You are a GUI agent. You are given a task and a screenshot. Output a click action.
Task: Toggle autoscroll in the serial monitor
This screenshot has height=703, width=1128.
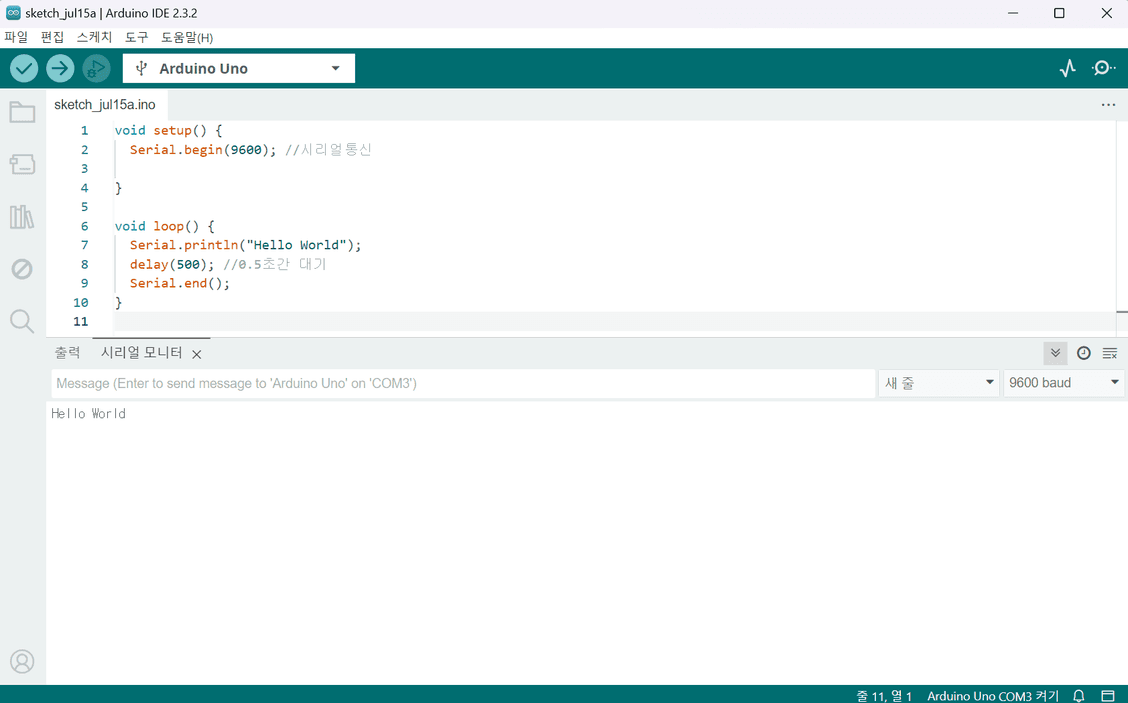click(1055, 353)
